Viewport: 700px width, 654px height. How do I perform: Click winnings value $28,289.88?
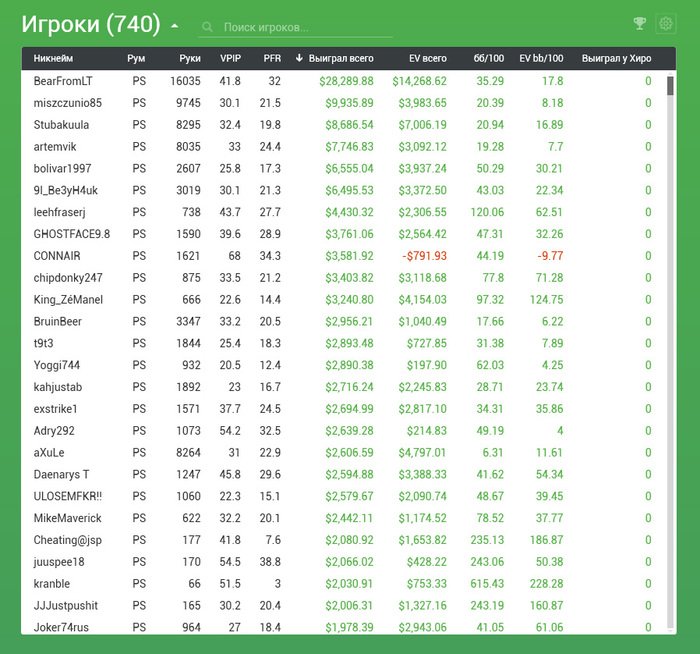coord(346,81)
